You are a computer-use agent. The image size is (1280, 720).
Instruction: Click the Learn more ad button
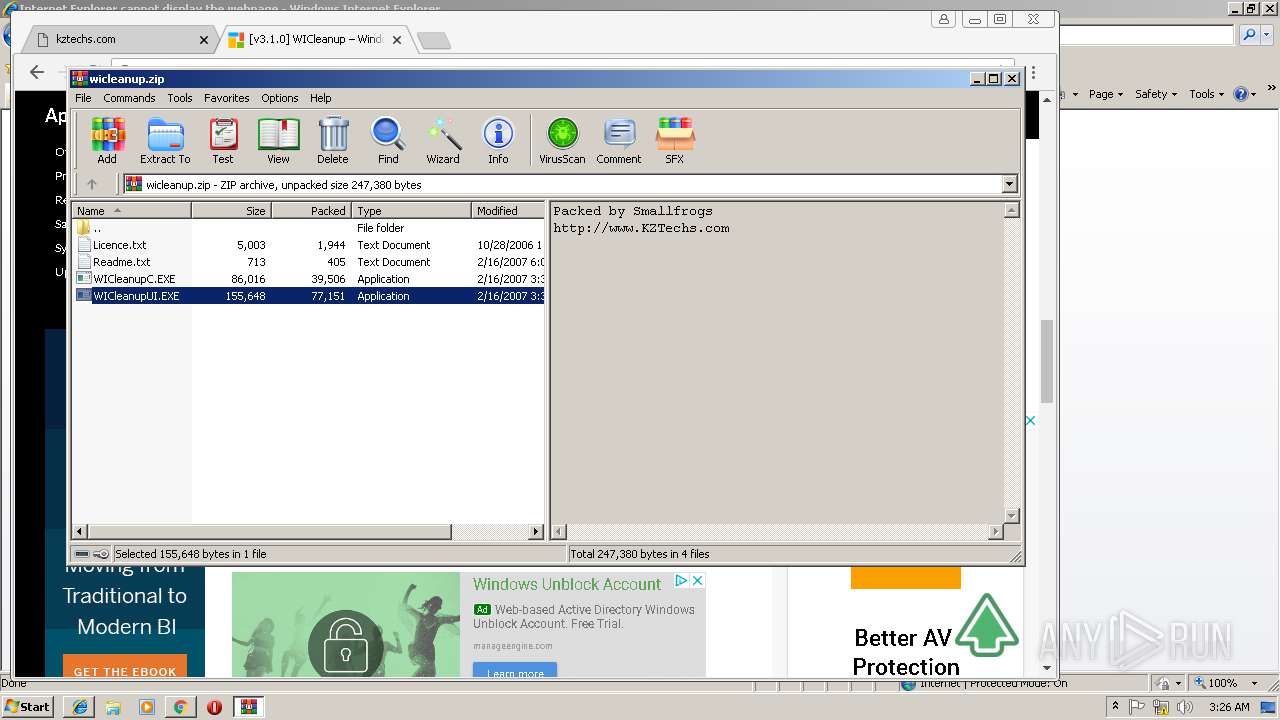tap(515, 672)
